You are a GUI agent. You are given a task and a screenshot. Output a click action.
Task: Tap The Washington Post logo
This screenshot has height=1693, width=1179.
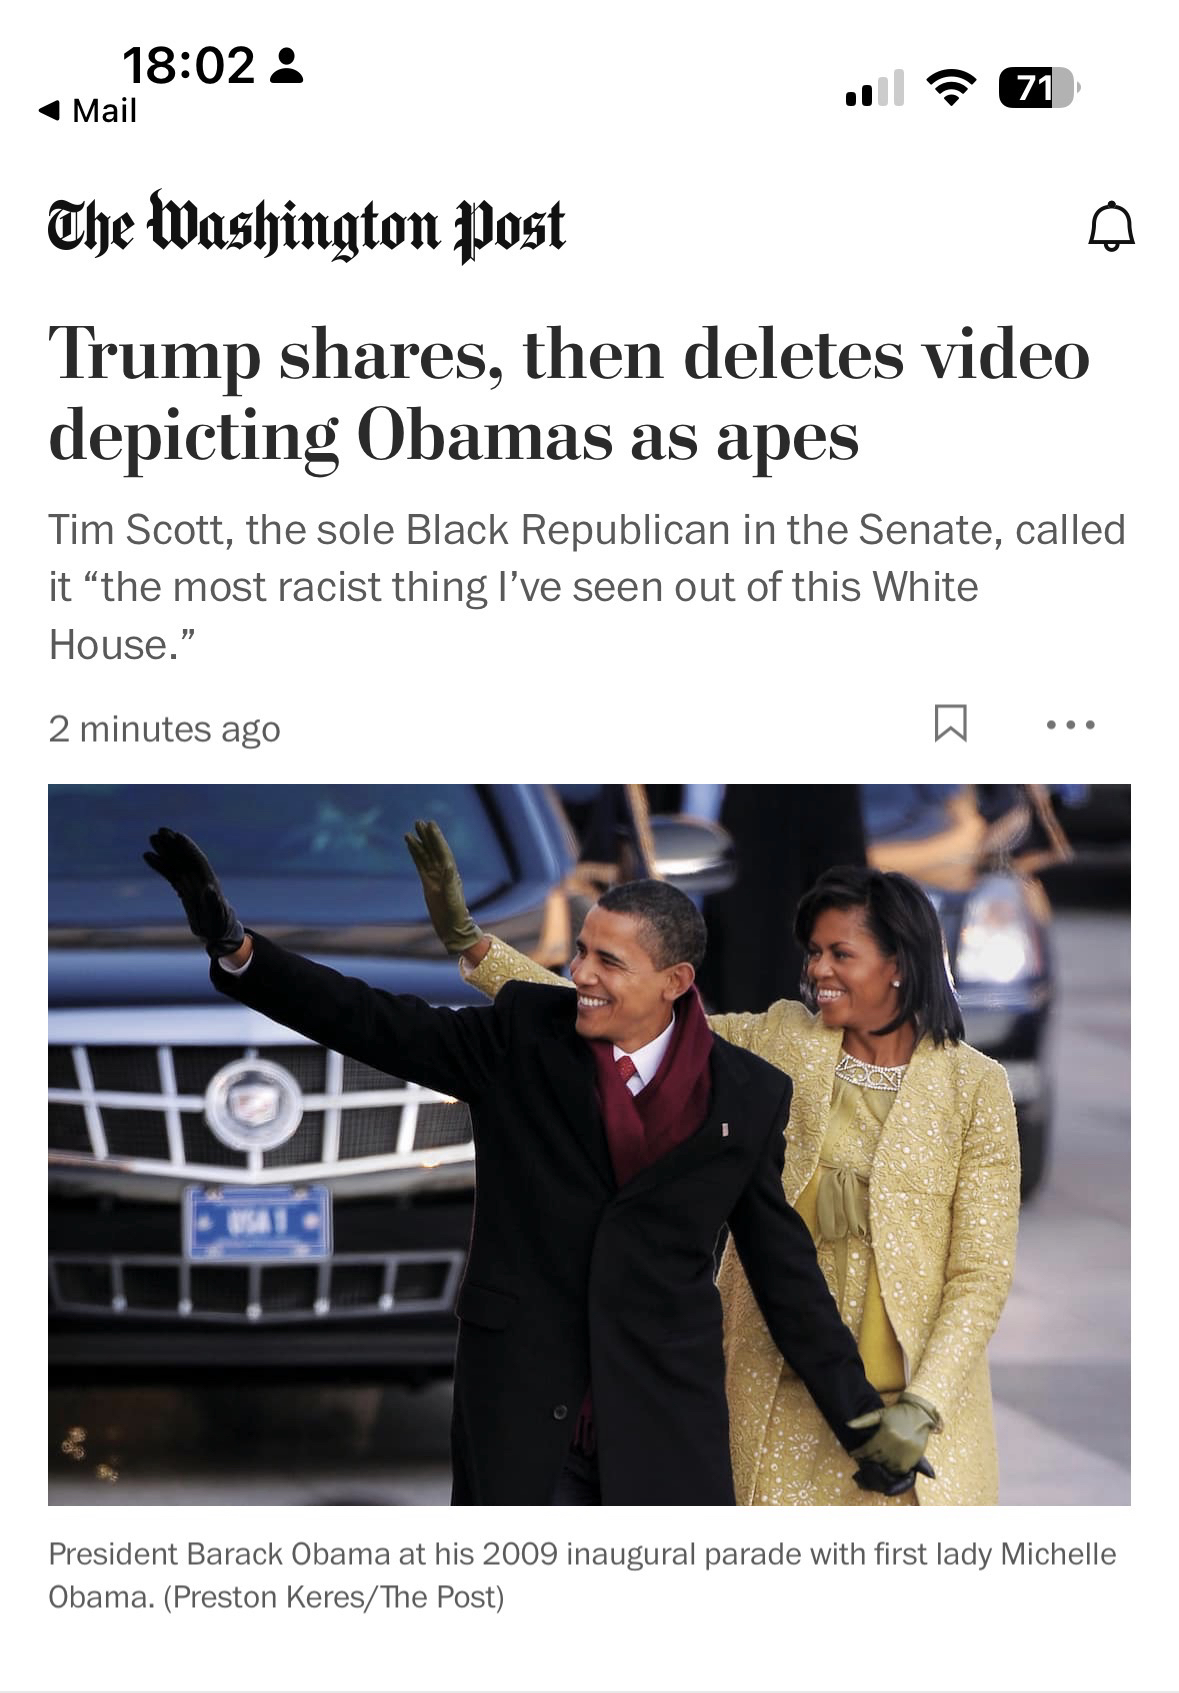[x=307, y=226]
